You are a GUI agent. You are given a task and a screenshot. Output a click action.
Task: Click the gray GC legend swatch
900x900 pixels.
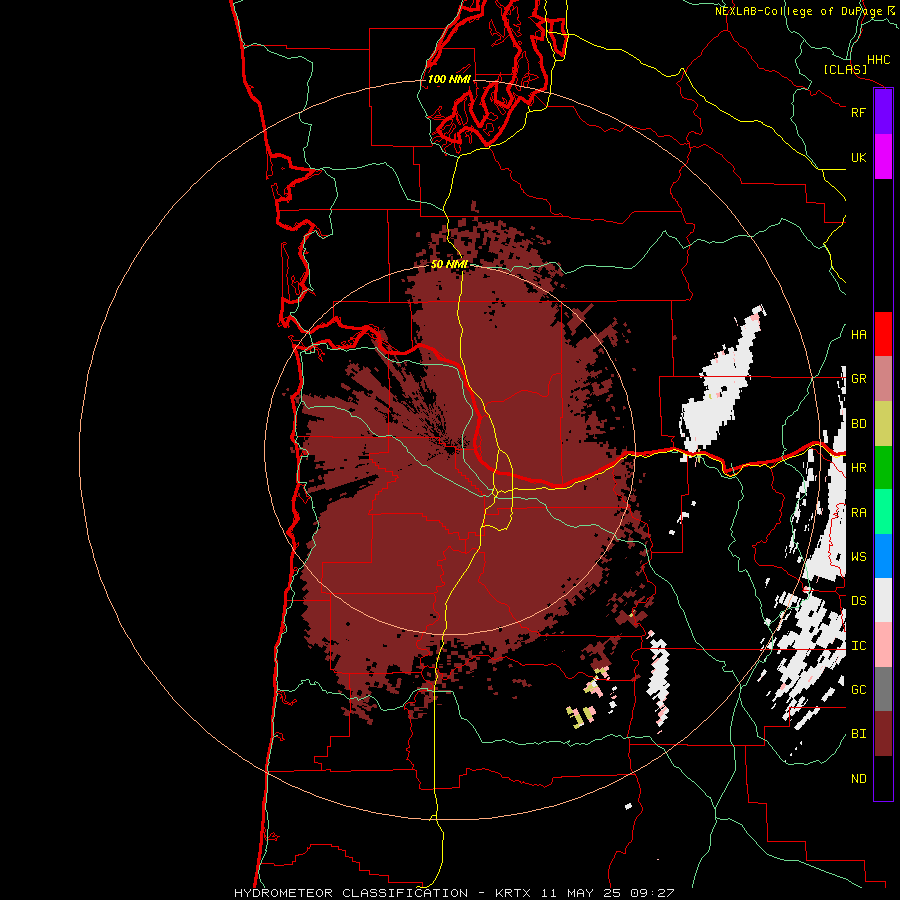tap(883, 689)
